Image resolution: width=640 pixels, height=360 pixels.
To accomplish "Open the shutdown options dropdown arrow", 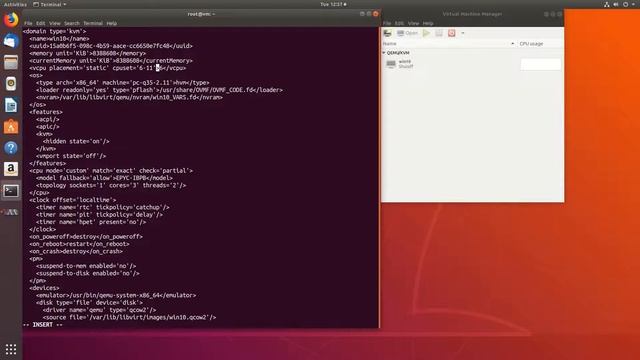I will click(463, 33).
